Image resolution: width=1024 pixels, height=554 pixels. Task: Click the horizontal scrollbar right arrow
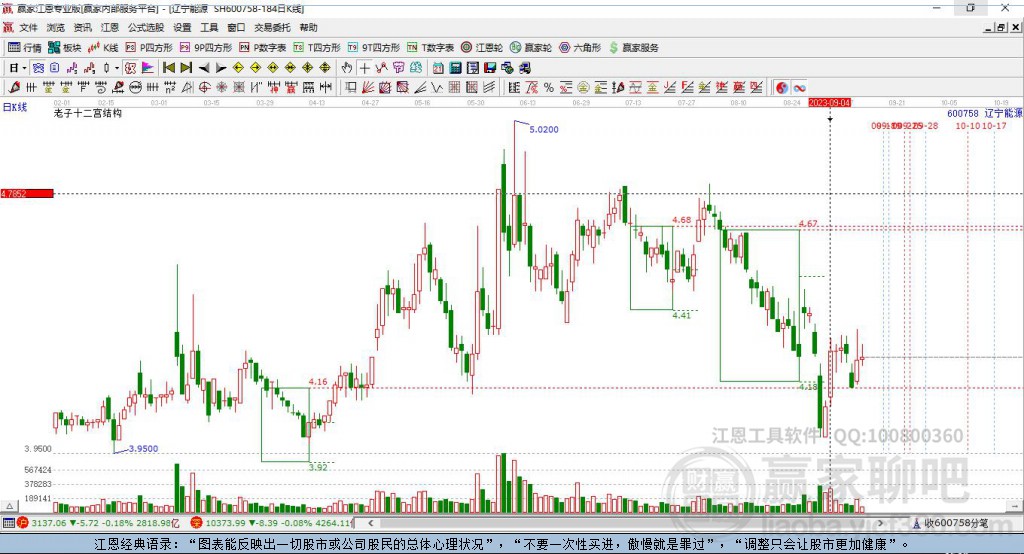880,523
